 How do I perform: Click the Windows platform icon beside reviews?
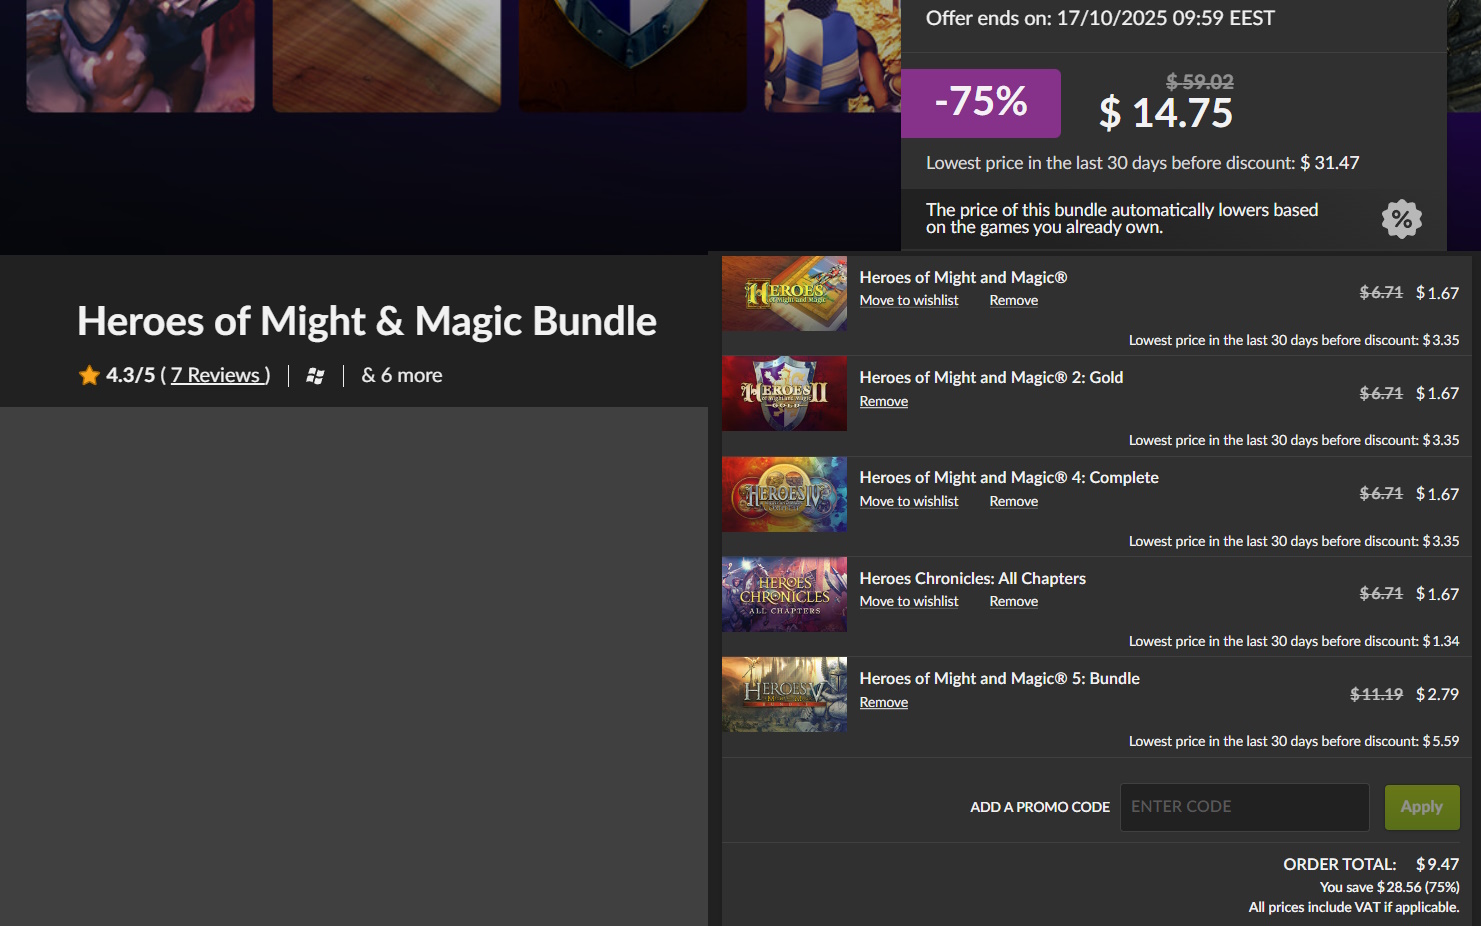pos(315,376)
